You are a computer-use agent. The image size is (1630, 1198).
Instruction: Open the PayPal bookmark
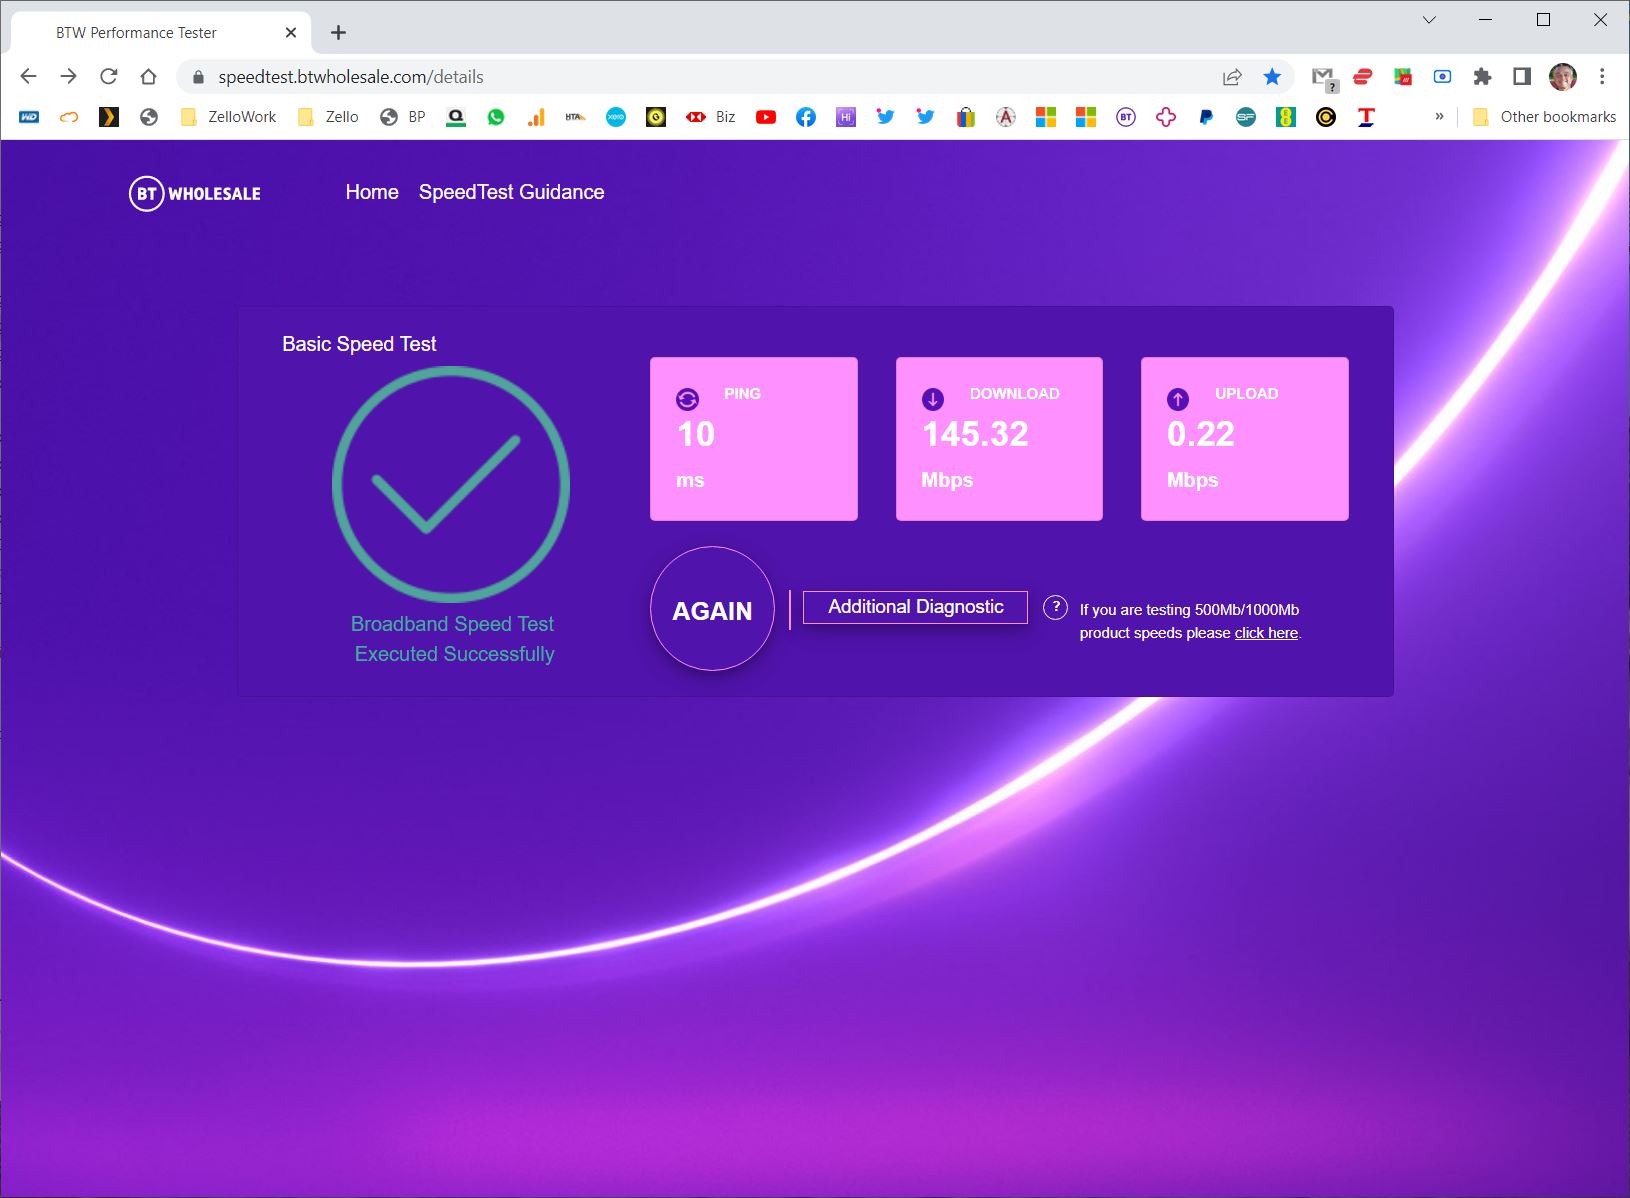(1206, 117)
